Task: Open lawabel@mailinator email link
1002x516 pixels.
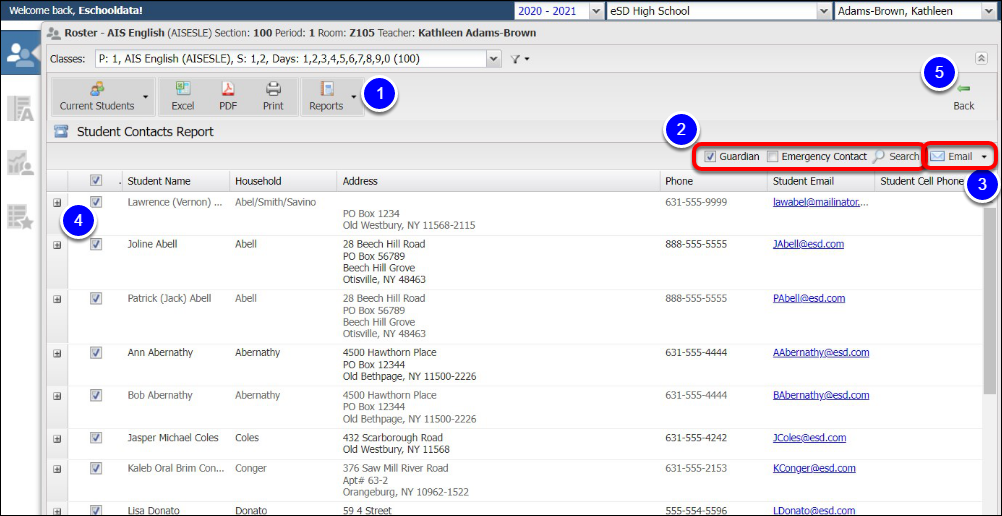Action: (821, 202)
